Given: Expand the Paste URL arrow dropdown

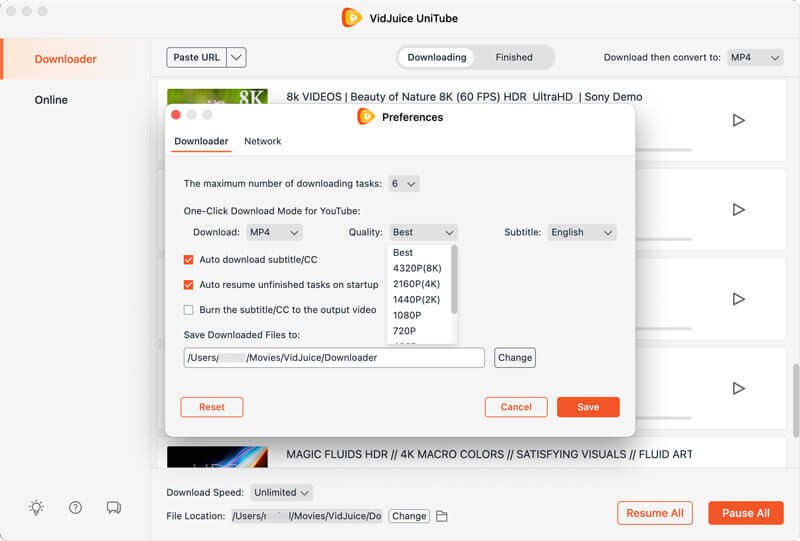Looking at the screenshot, I should 236,58.
